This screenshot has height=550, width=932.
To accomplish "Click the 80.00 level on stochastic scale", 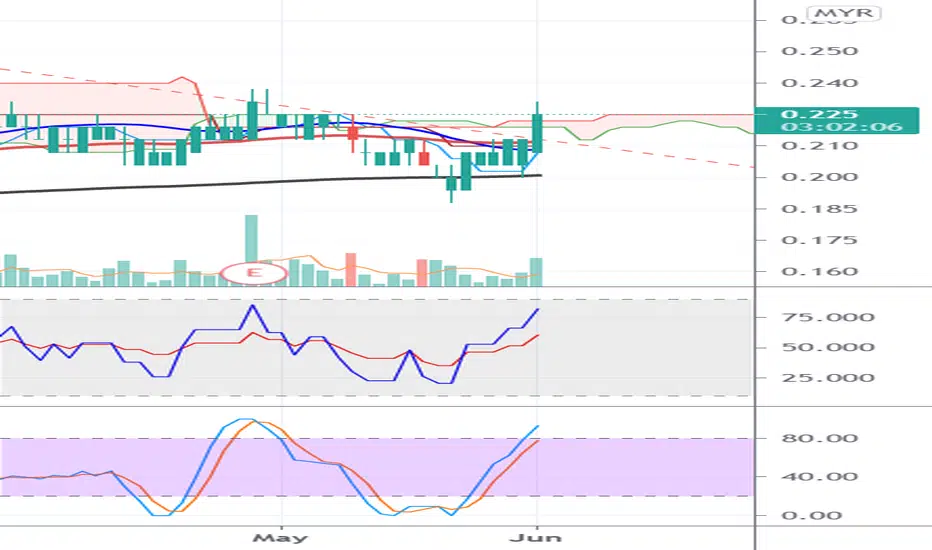I will pyautogui.click(x=820, y=438).
